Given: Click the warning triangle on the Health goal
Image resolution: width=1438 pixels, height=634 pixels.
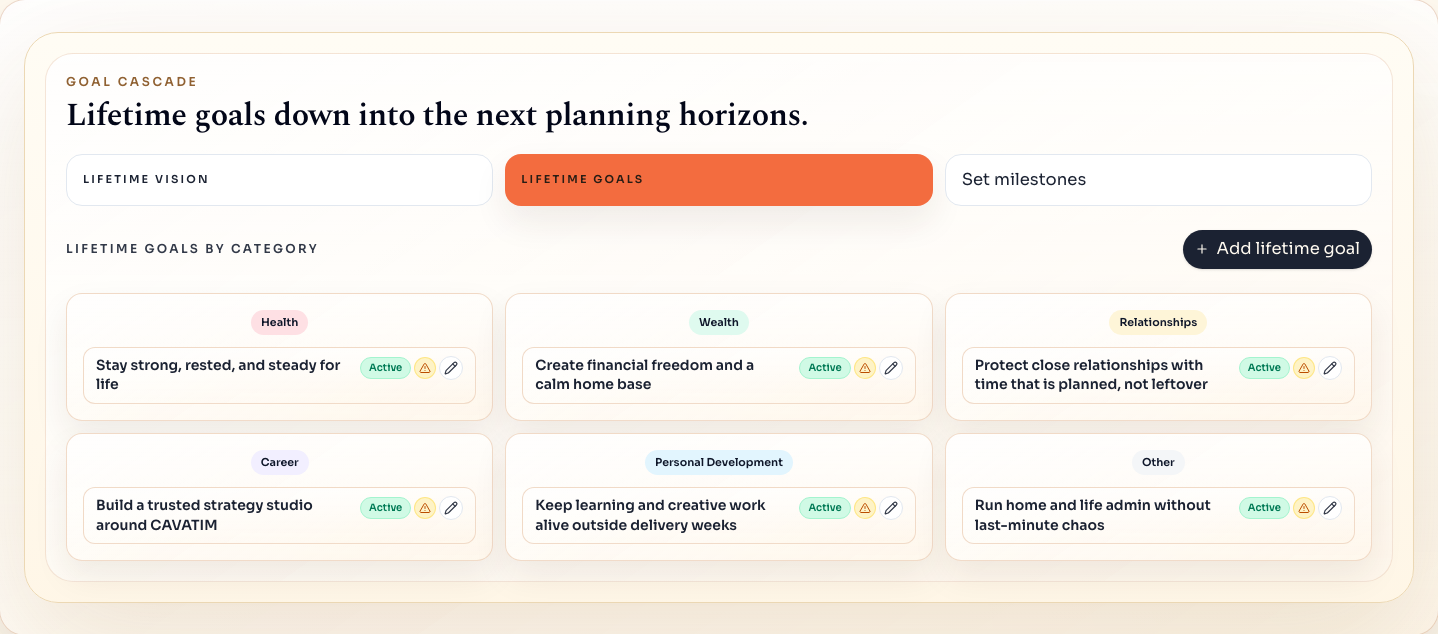Looking at the screenshot, I should pos(425,368).
